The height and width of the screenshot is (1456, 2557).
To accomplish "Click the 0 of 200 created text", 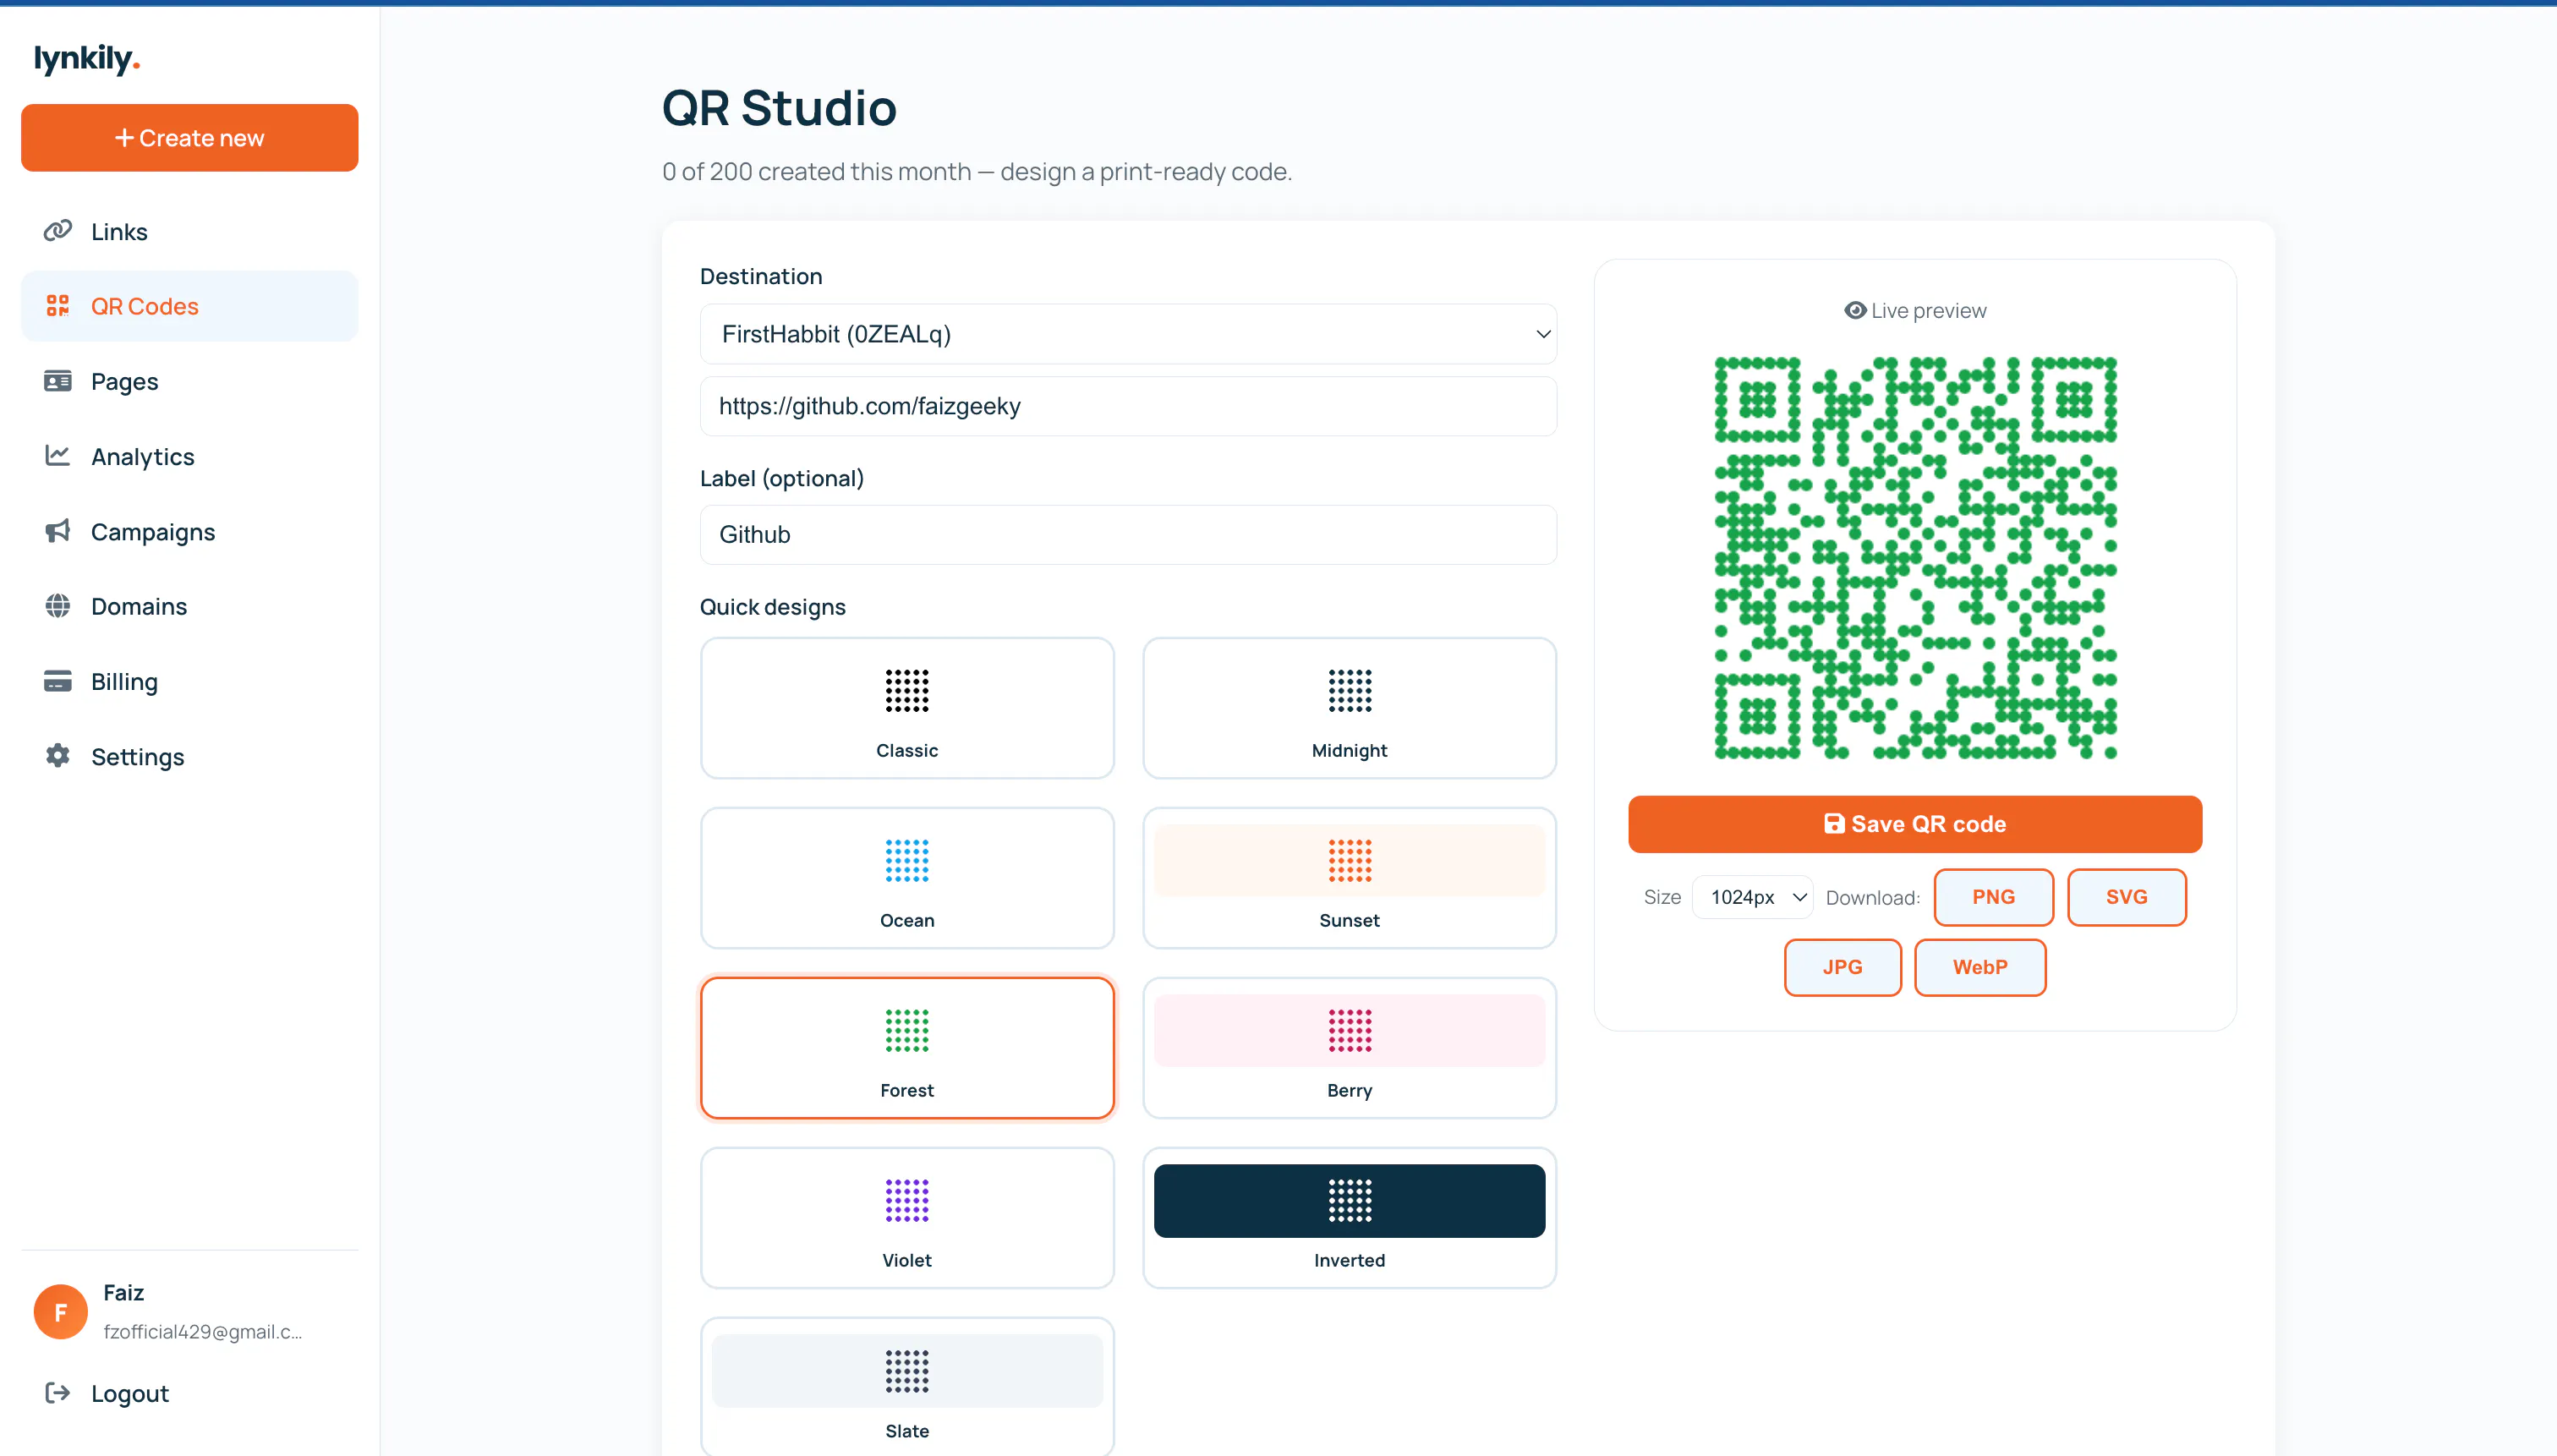I will click(977, 172).
